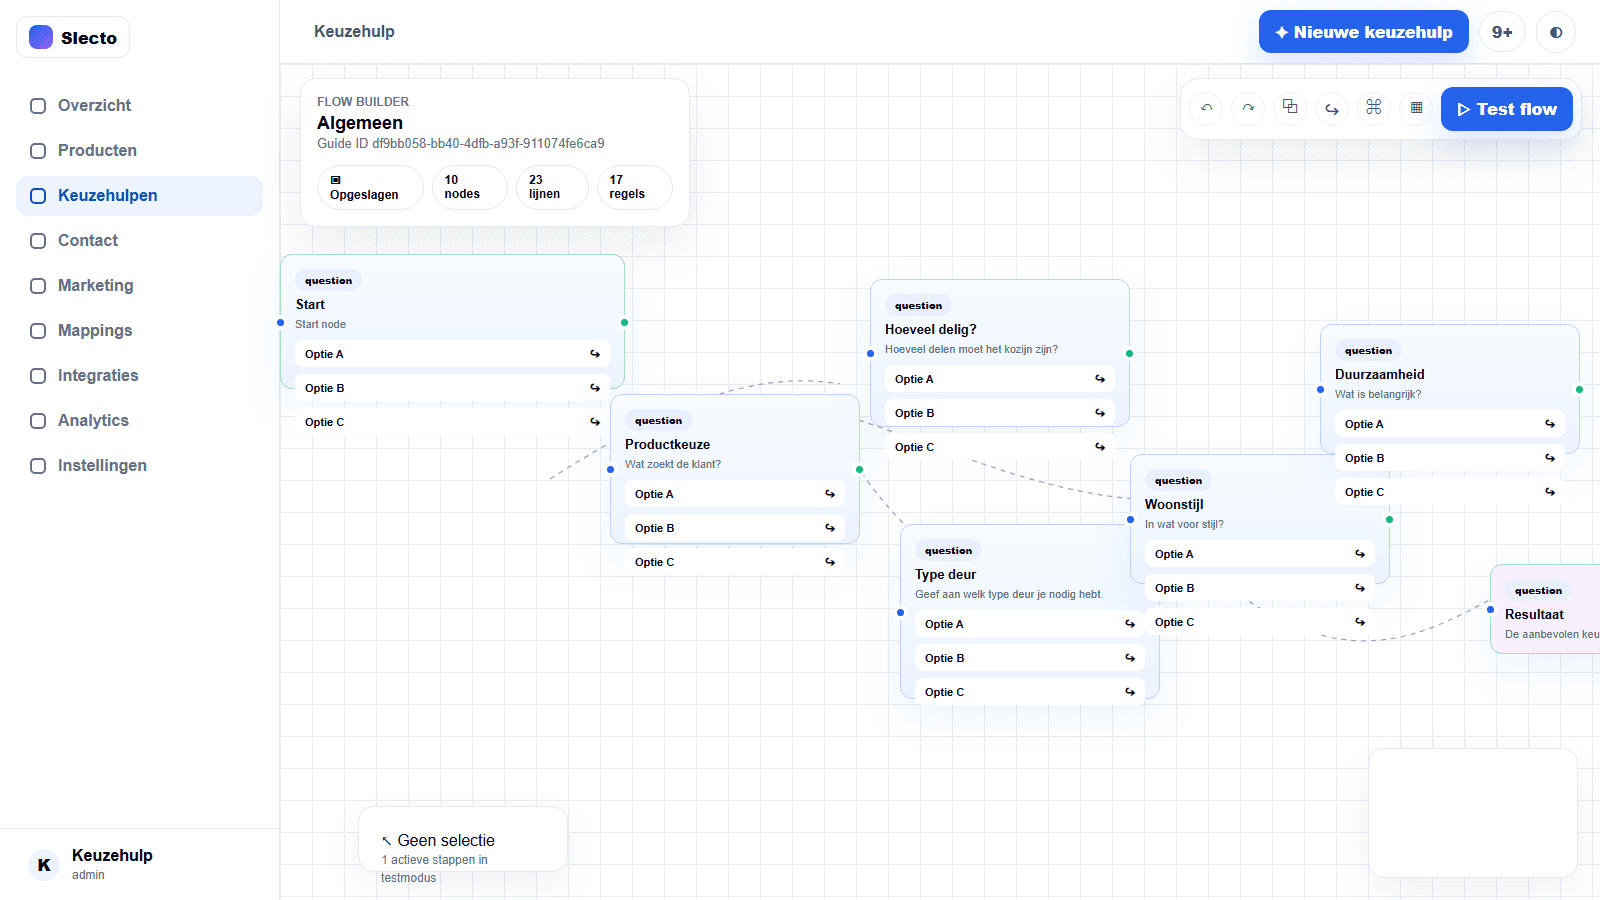The width and height of the screenshot is (1600, 900).
Task: Open Analytics in the sidebar
Action: [x=139, y=421]
